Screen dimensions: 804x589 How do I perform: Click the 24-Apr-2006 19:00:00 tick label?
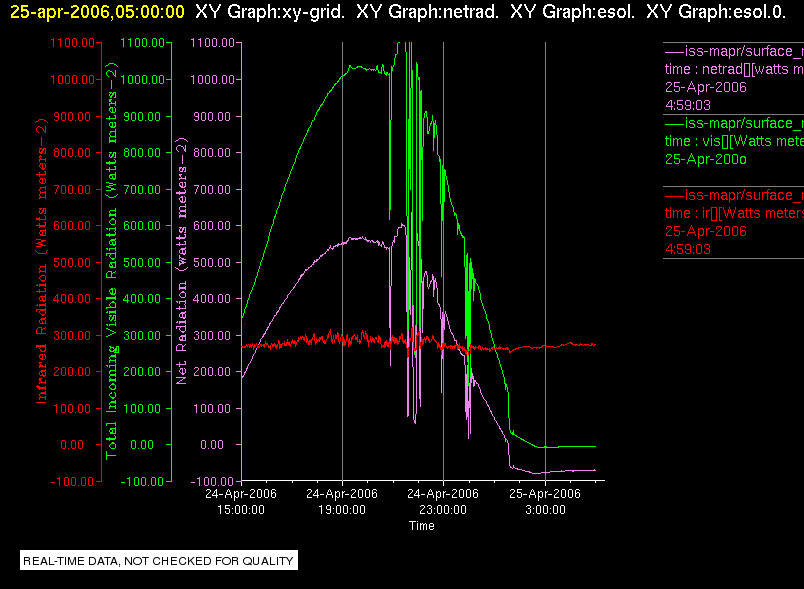(x=342, y=502)
